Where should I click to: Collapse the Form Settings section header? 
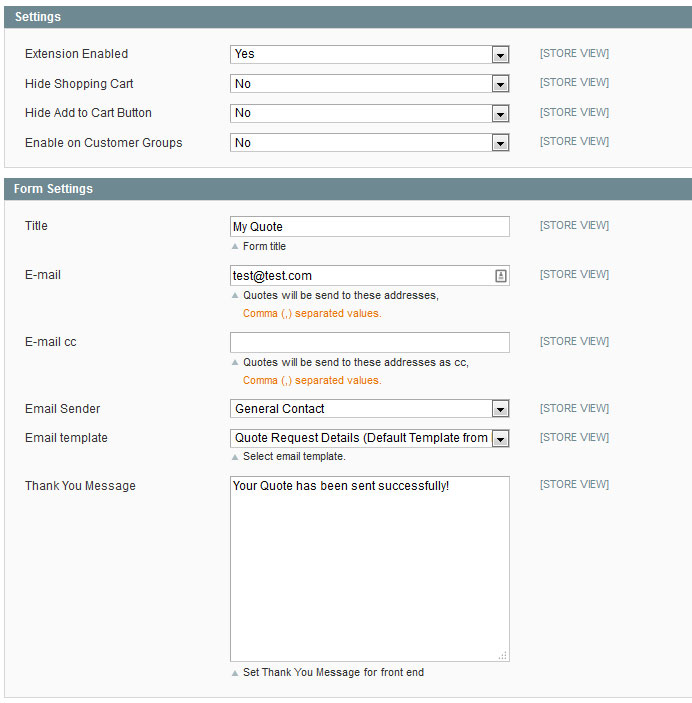(348, 189)
